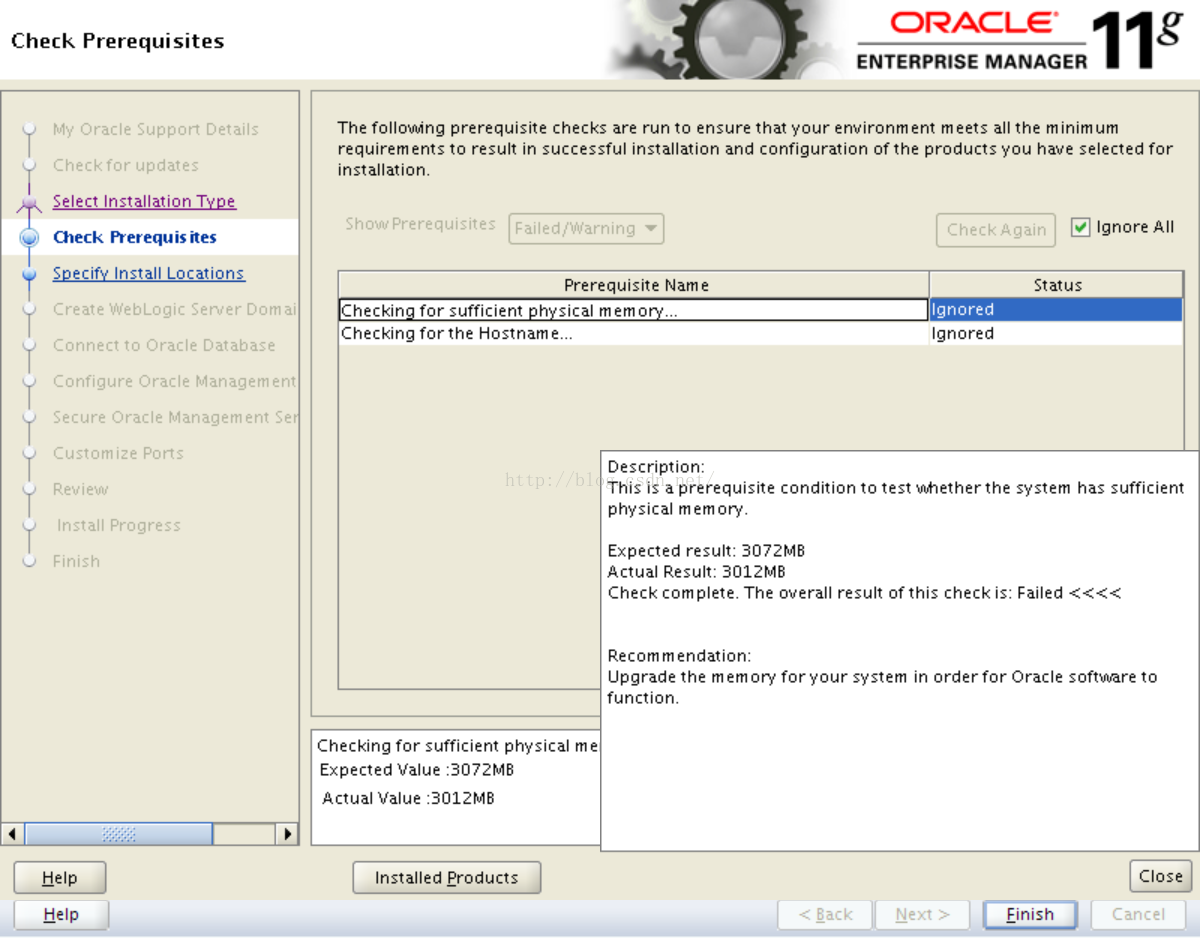Click the step bullet beside Select Installation Type
The width and height of the screenshot is (1200, 938).
[30, 201]
